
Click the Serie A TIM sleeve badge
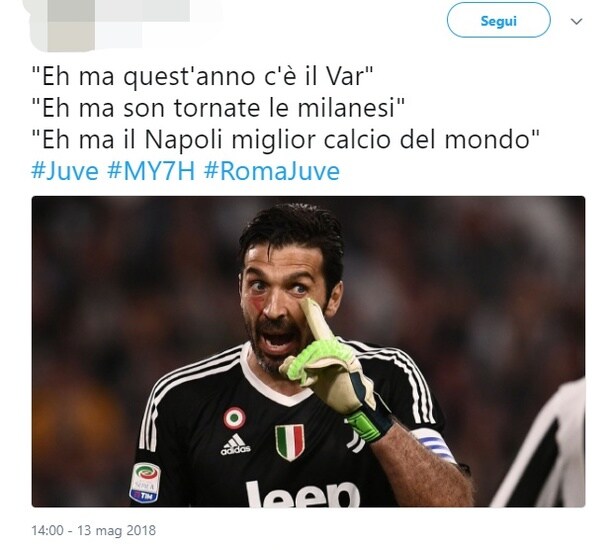pos(145,482)
